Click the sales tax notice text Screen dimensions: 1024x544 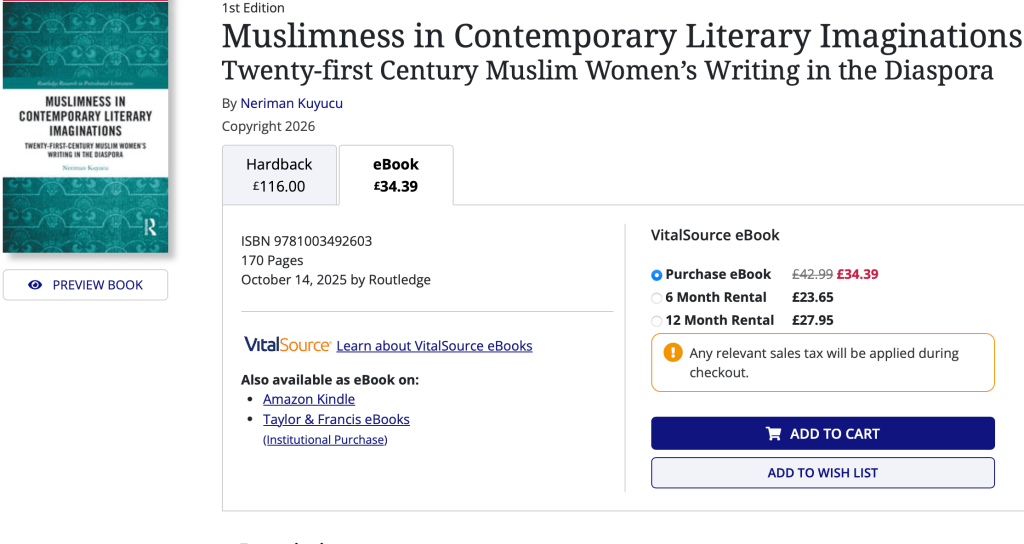(x=823, y=362)
